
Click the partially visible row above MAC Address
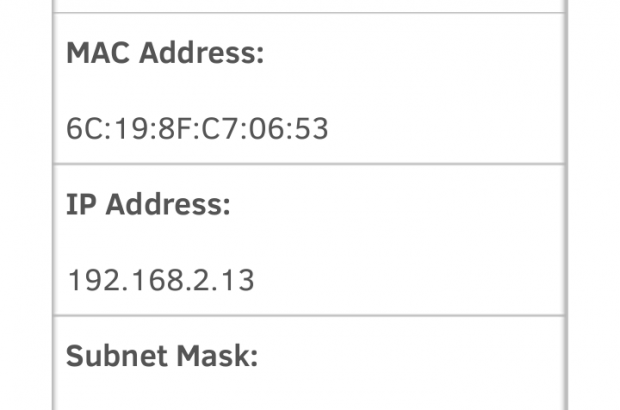(x=310, y=5)
